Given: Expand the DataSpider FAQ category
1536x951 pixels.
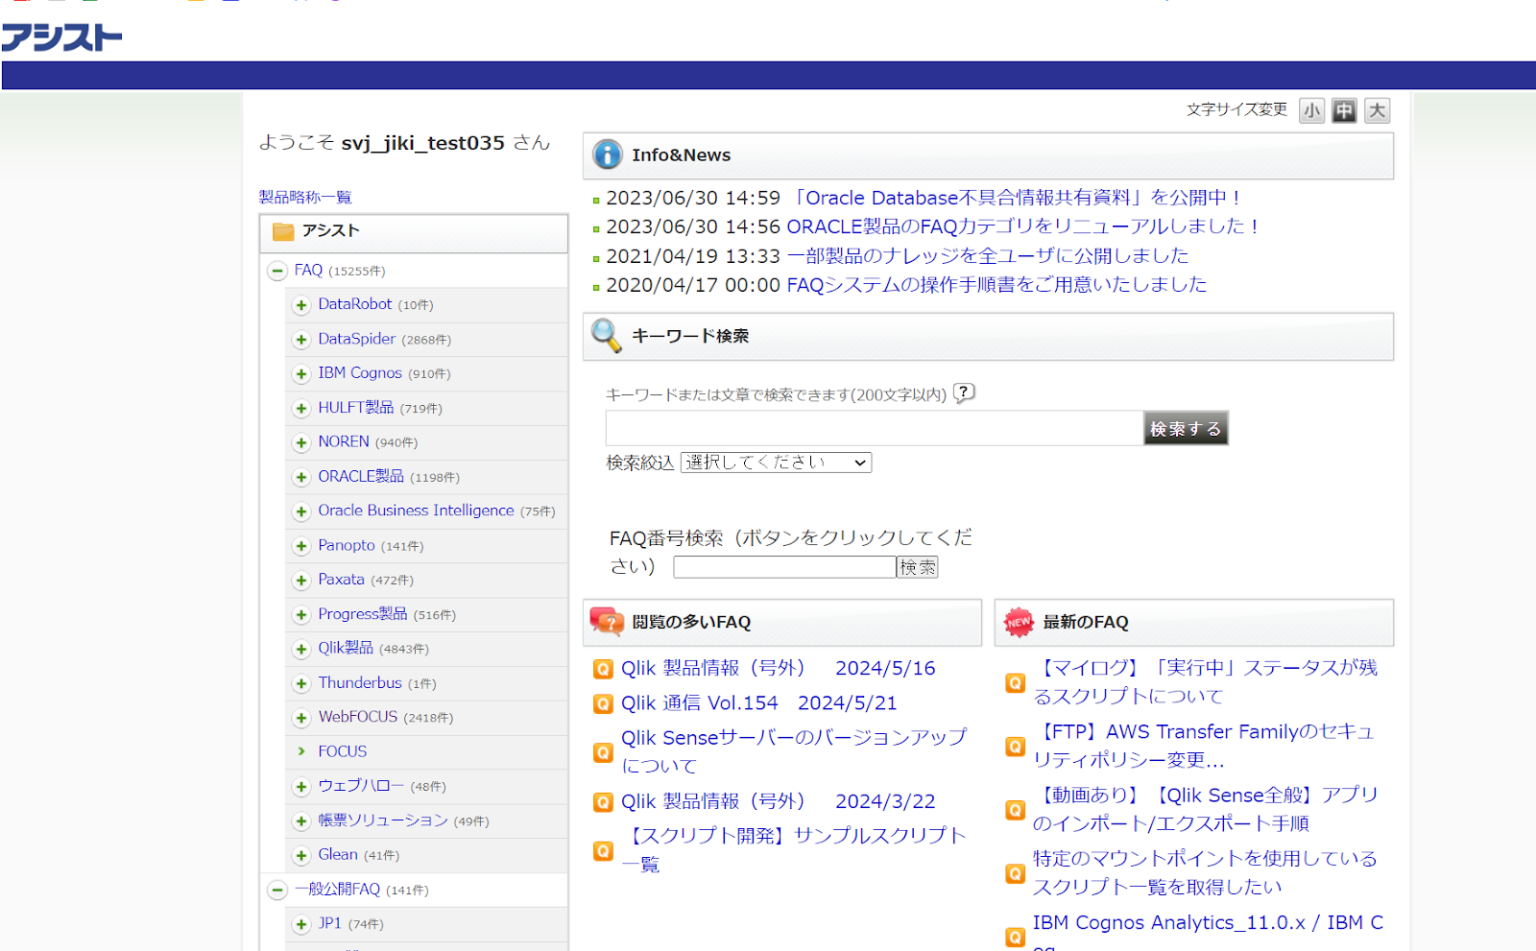Looking at the screenshot, I should pyautogui.click(x=301, y=339).
